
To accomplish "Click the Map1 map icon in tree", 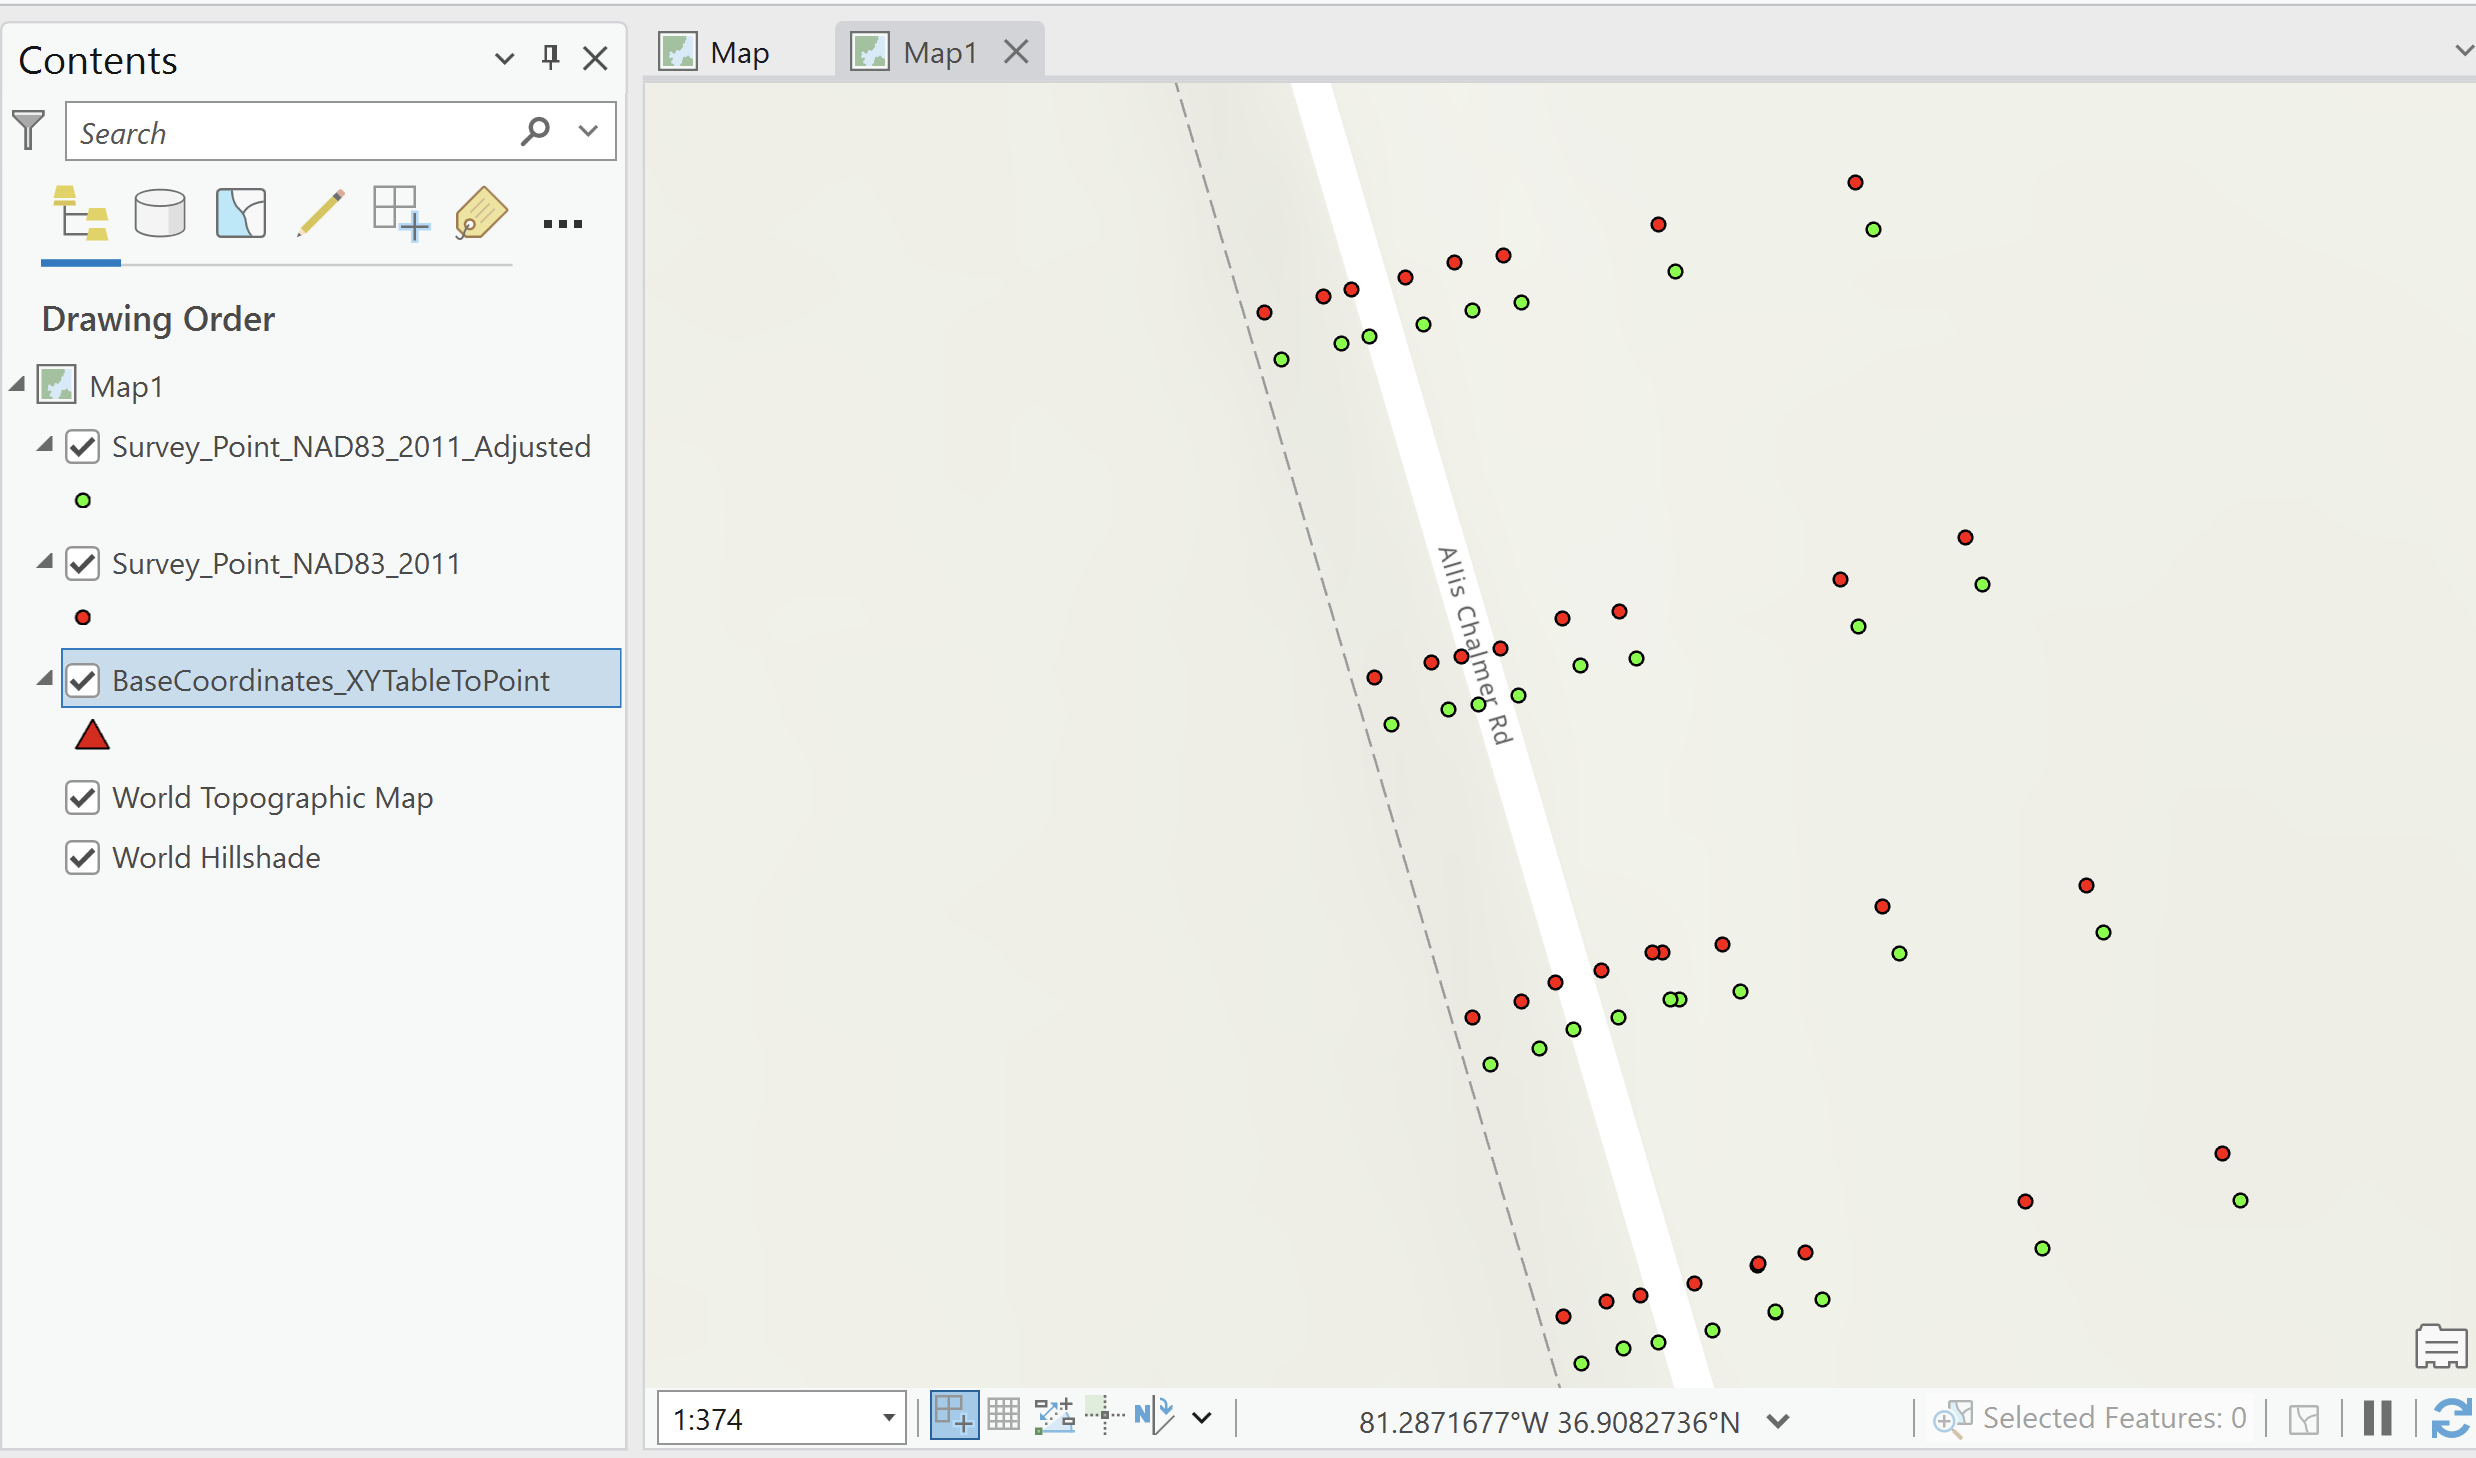I will [x=57, y=385].
